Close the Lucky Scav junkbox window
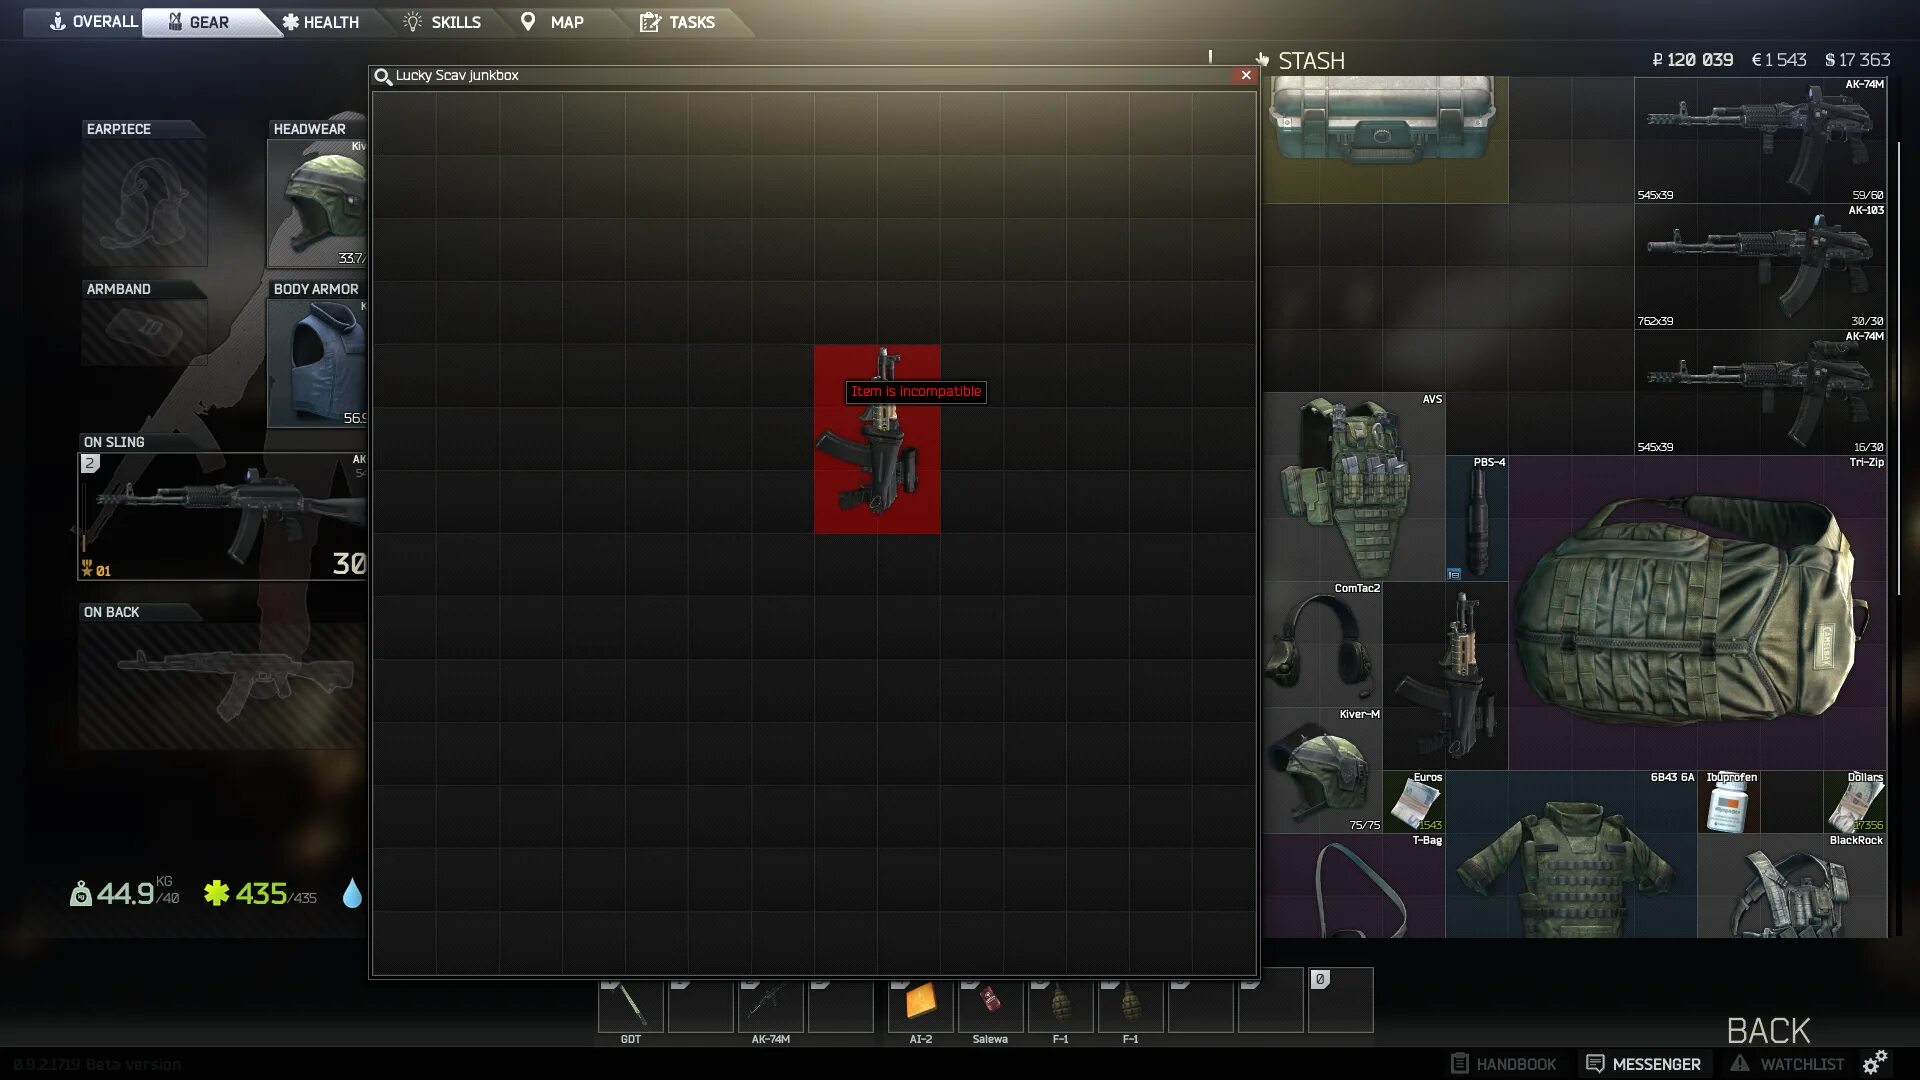 pyautogui.click(x=1245, y=75)
